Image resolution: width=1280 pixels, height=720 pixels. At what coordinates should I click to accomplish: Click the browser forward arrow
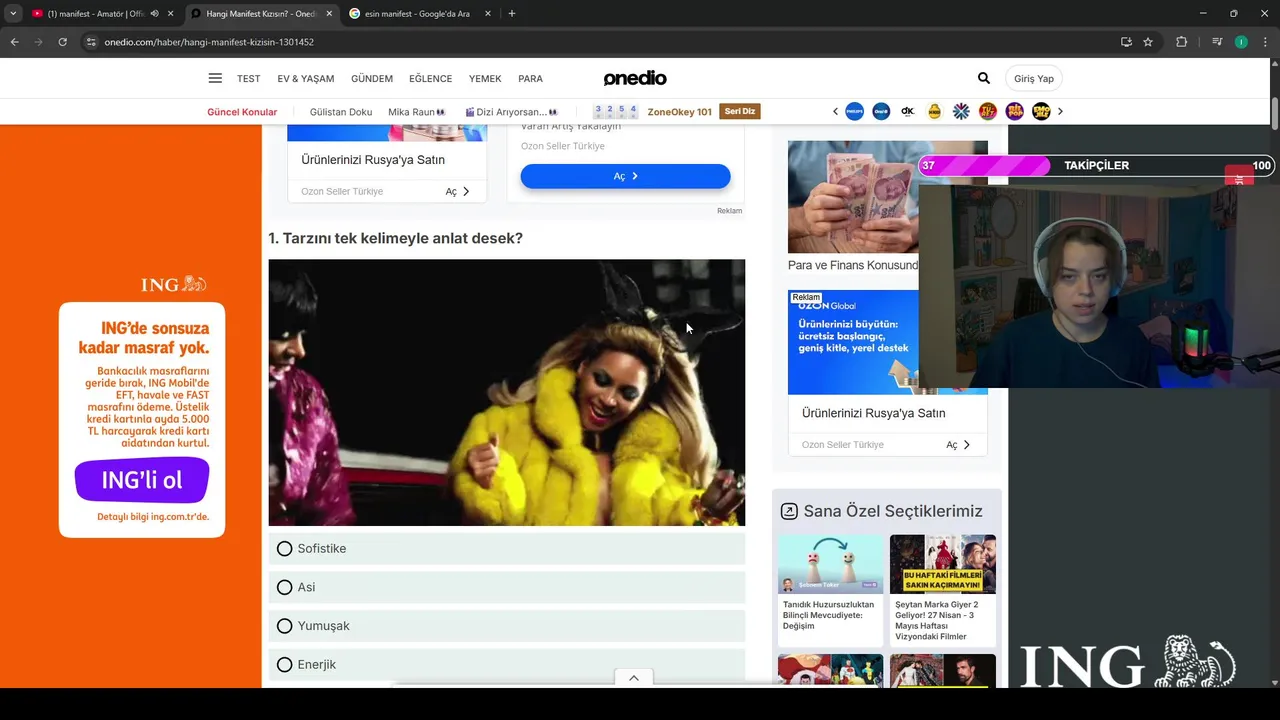38,42
